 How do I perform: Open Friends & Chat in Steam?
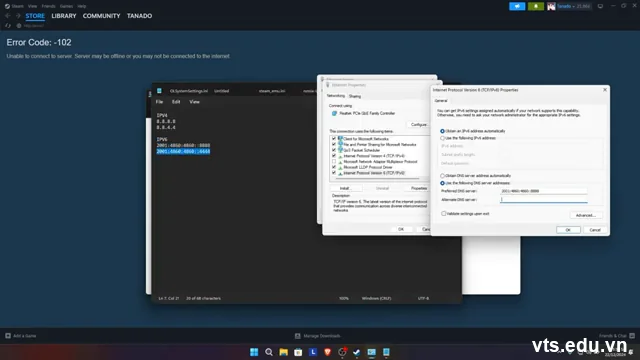pyautogui.click(x=617, y=336)
